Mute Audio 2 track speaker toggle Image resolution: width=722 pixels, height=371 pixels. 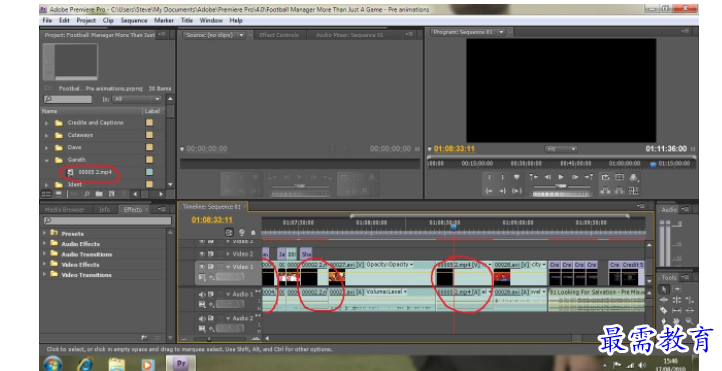[202, 318]
